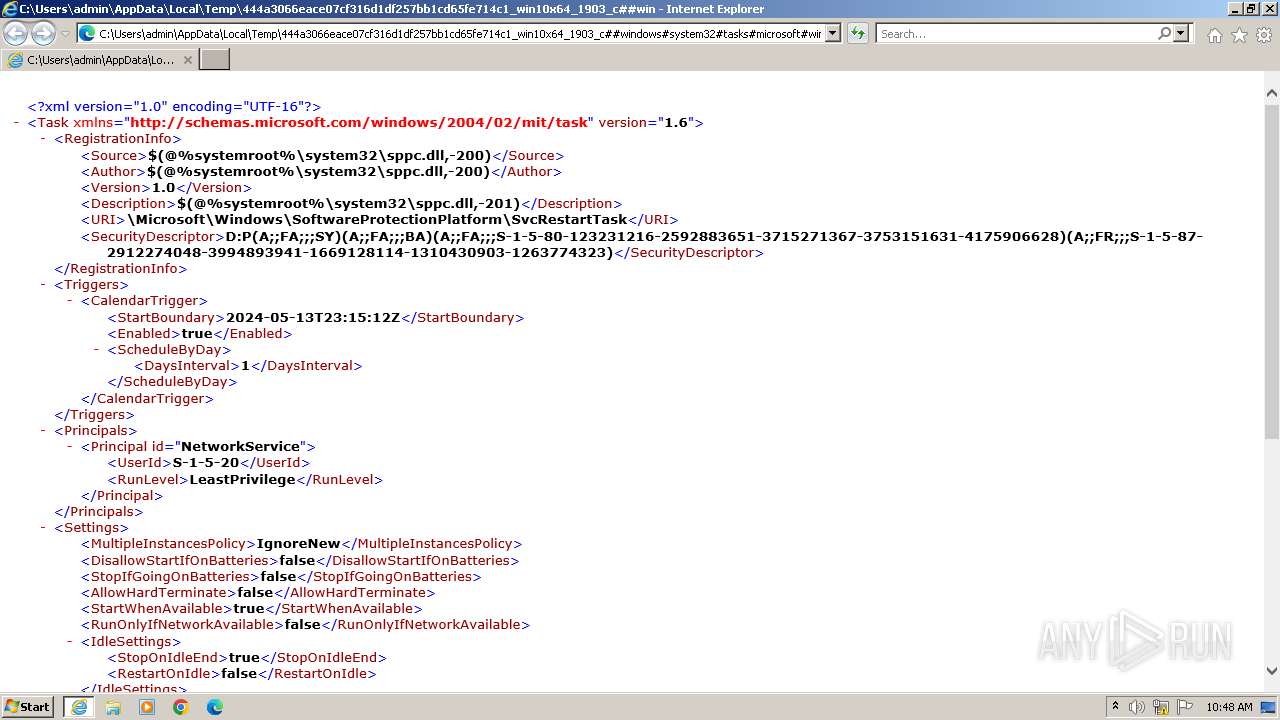Click the 10:48 AM taskbar clock
Image resolution: width=1280 pixels, height=720 pixels.
(1229, 707)
